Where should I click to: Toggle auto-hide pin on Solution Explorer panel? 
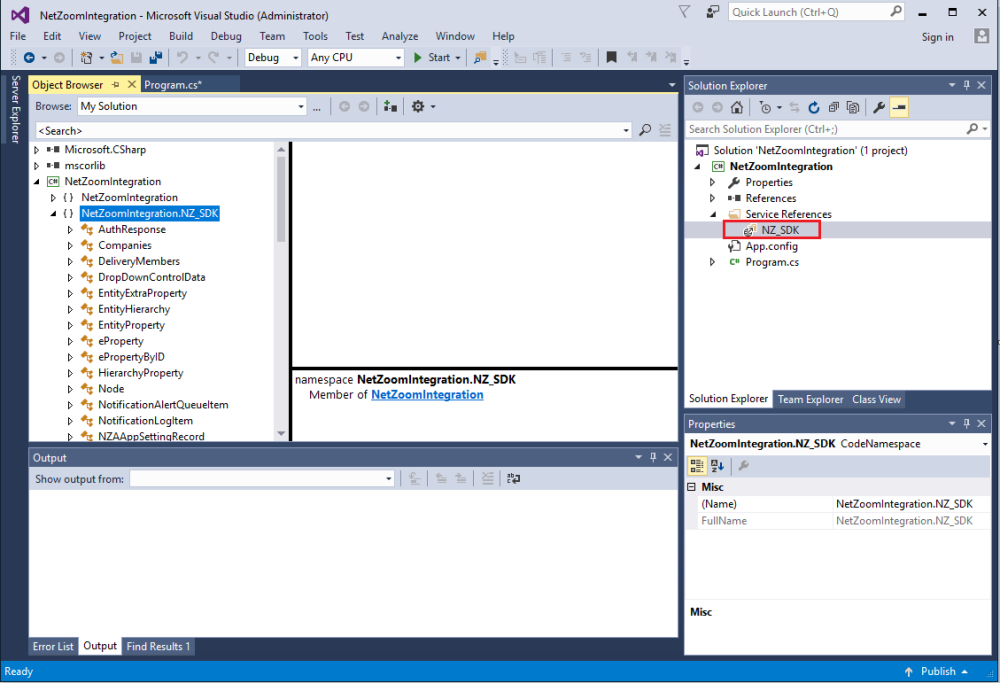click(967, 85)
